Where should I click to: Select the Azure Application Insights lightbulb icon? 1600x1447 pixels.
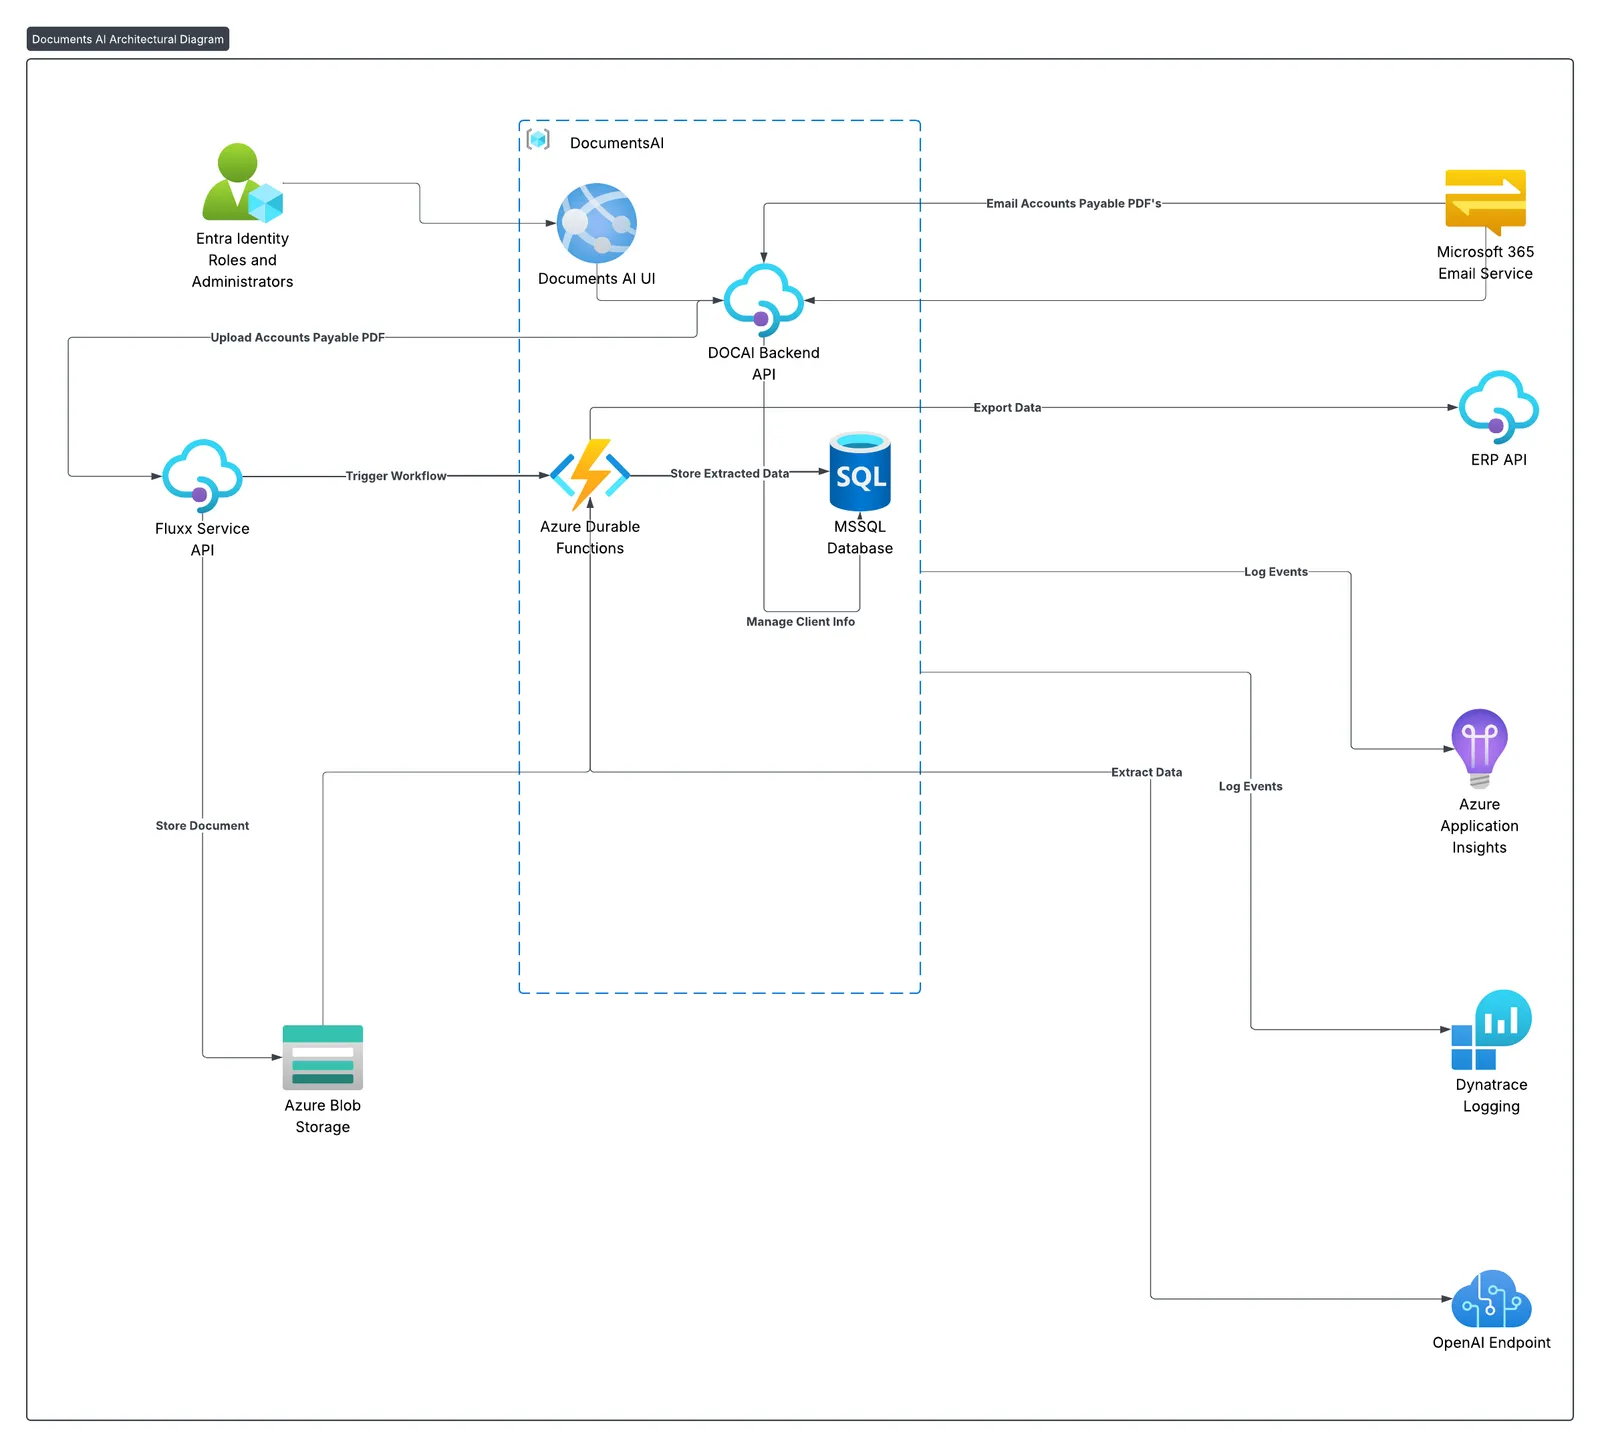click(x=1479, y=749)
